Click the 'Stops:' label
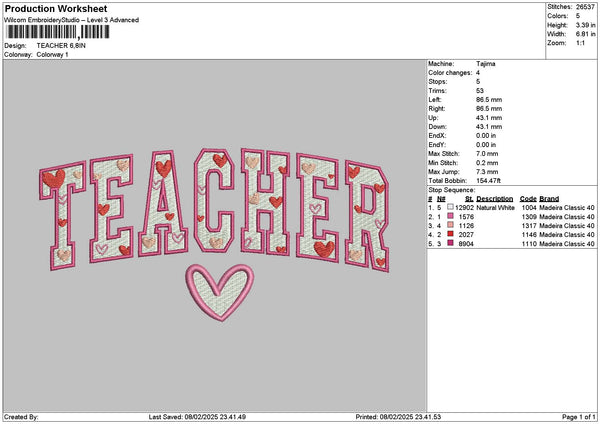Image resolution: width=600 pixels, height=424 pixels. tap(437, 82)
